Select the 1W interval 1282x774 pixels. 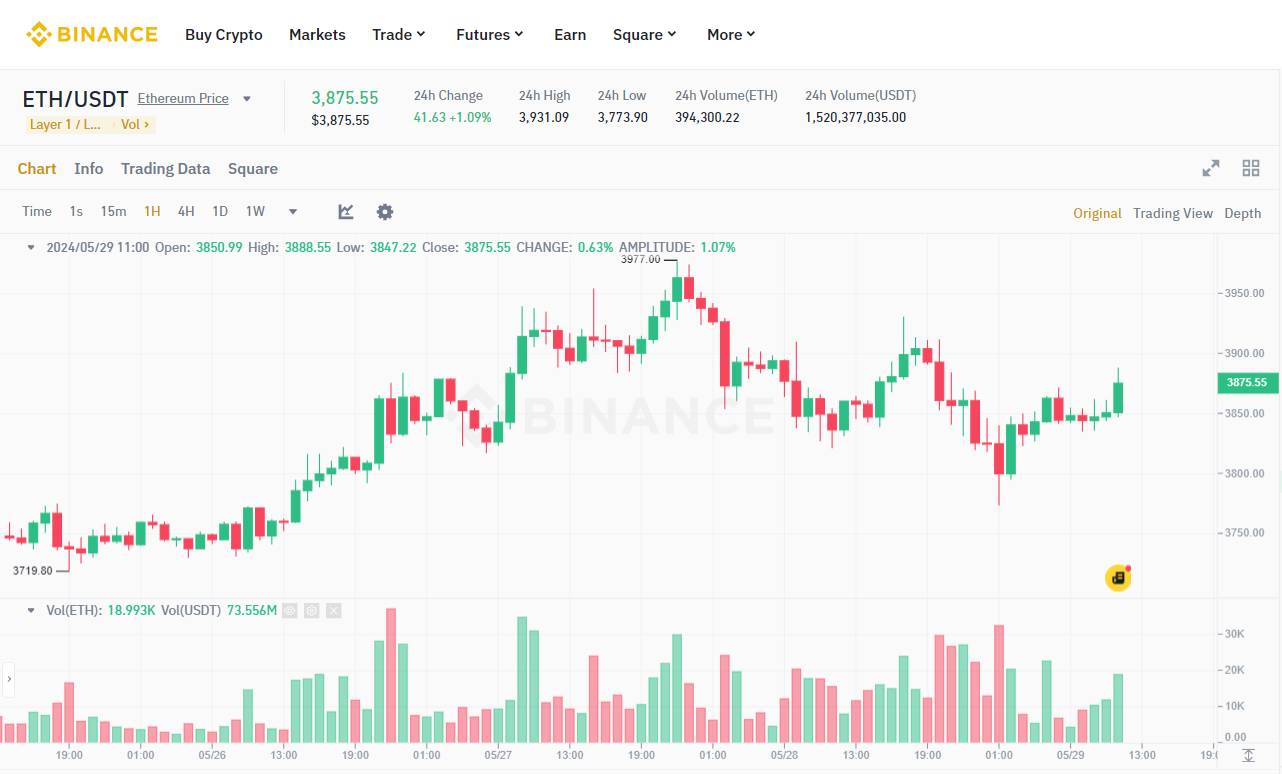pyautogui.click(x=255, y=211)
